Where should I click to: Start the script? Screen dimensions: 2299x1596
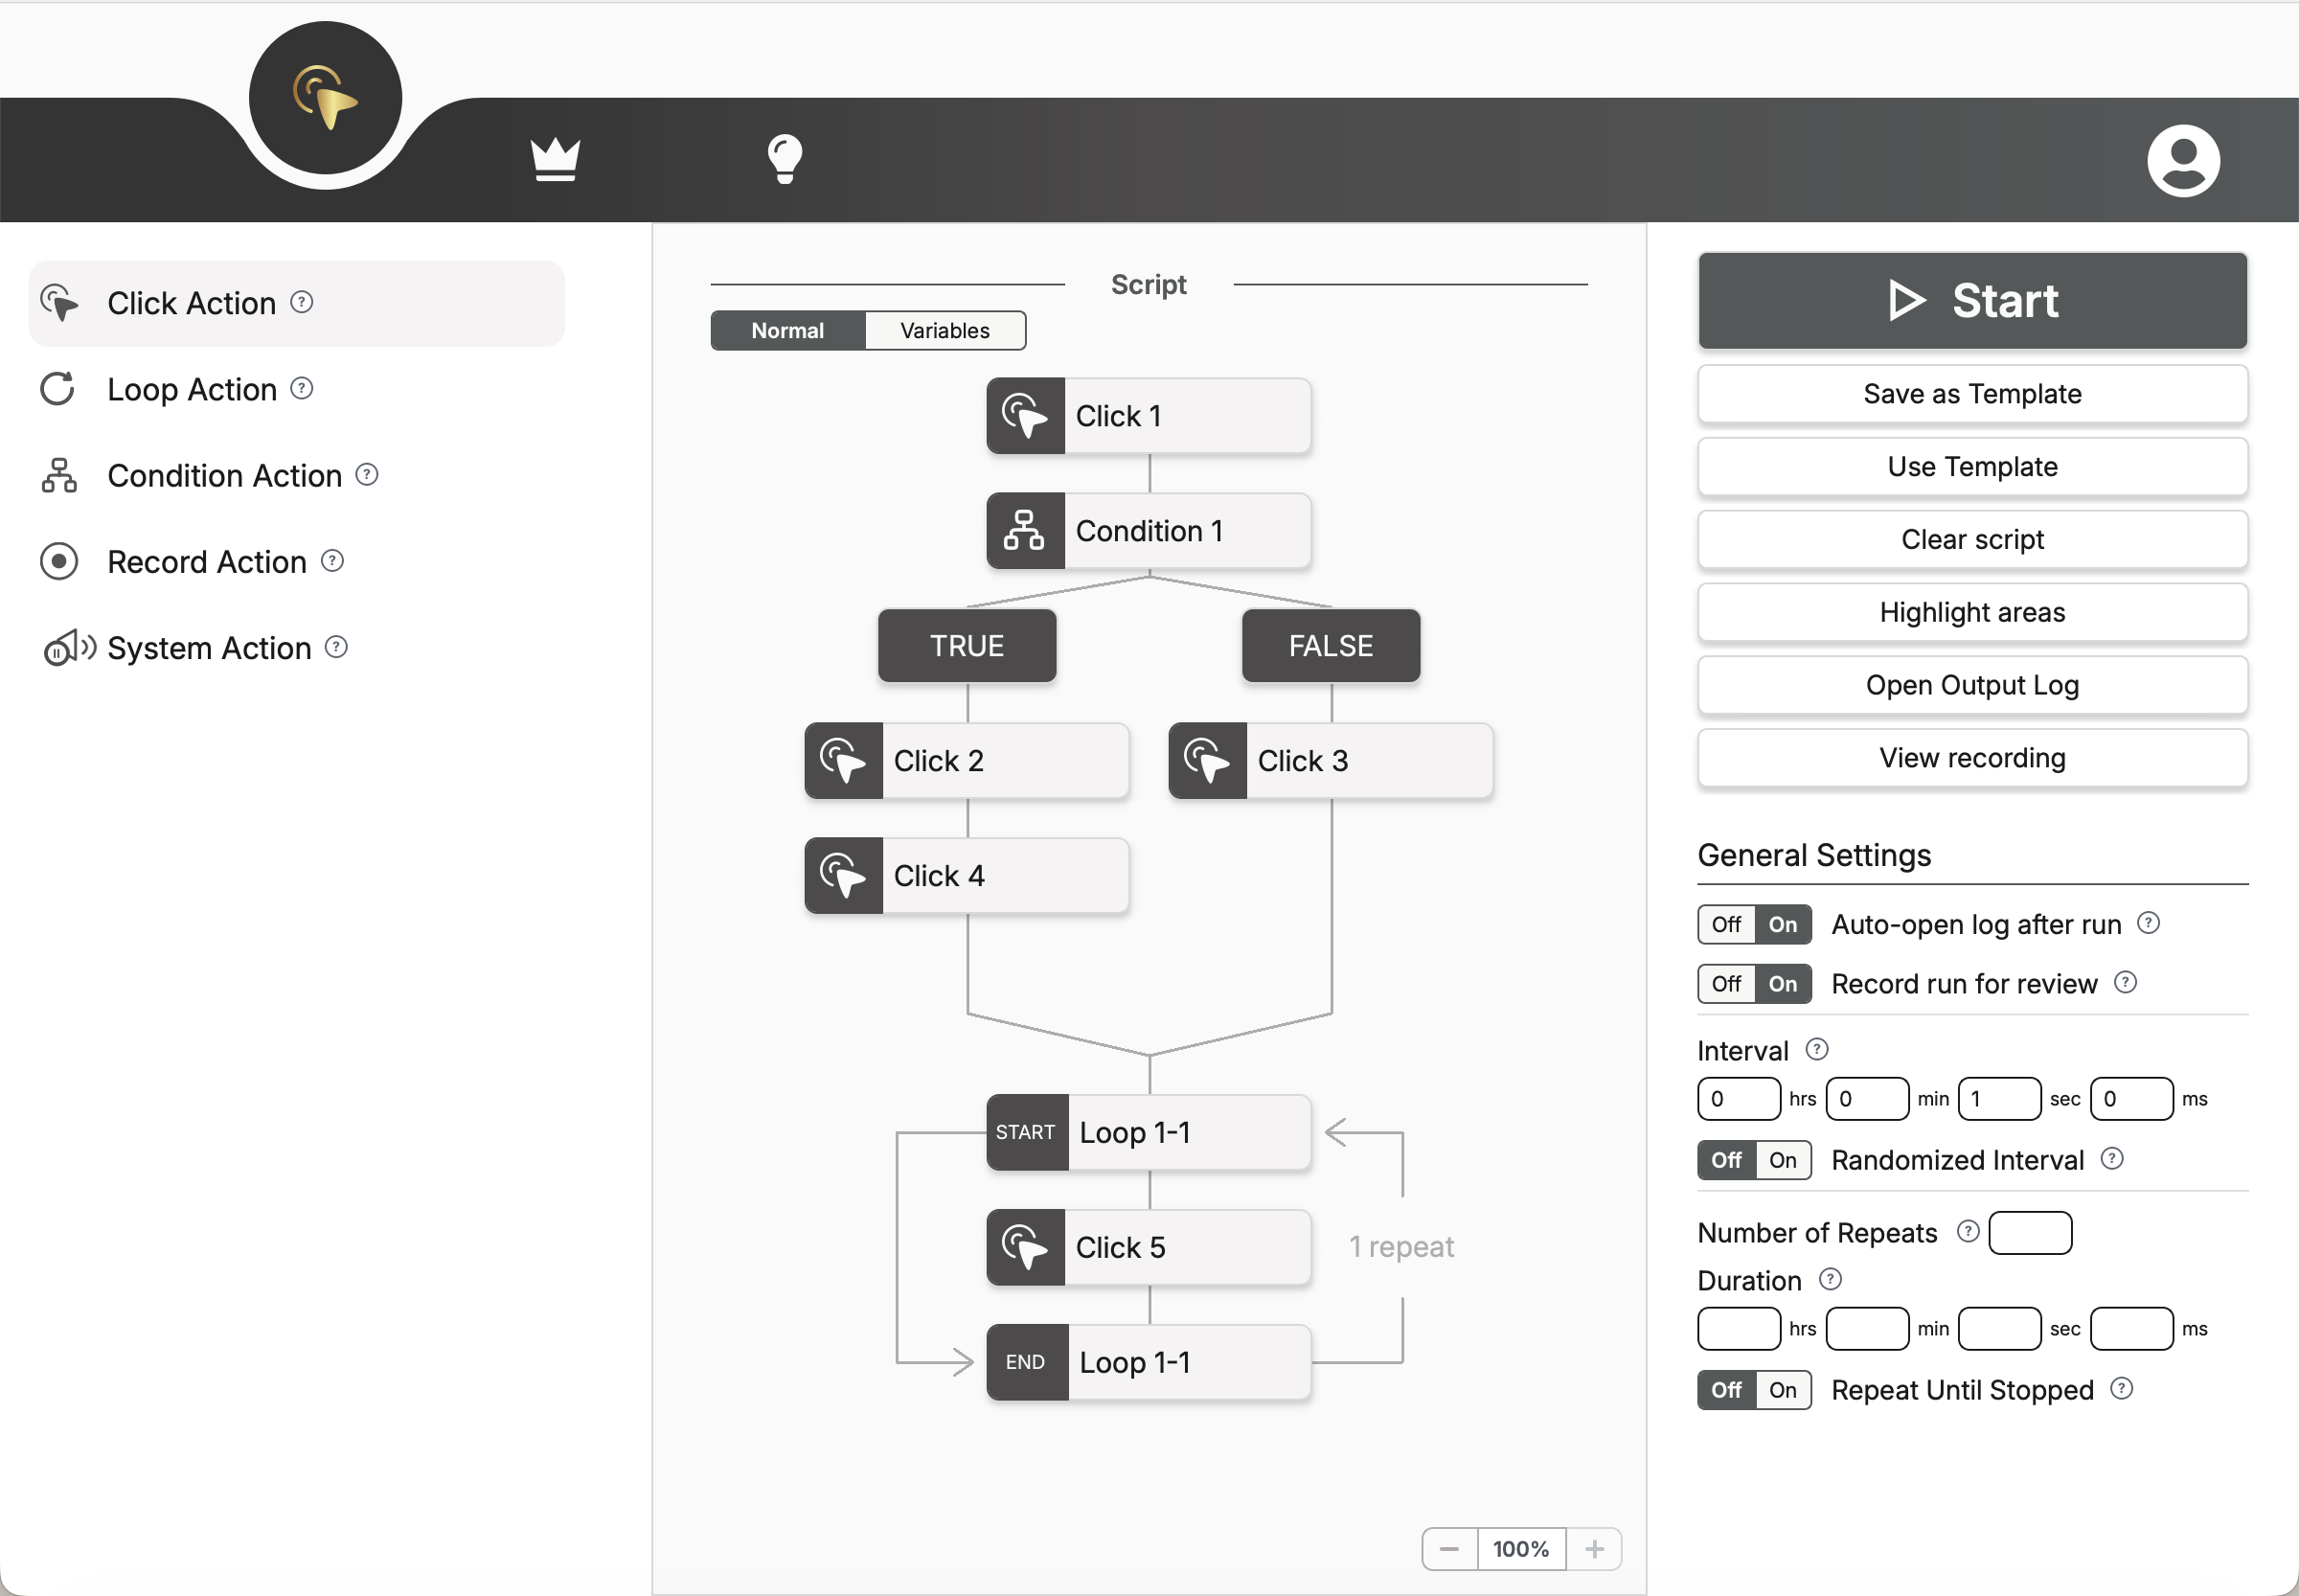coord(1972,301)
